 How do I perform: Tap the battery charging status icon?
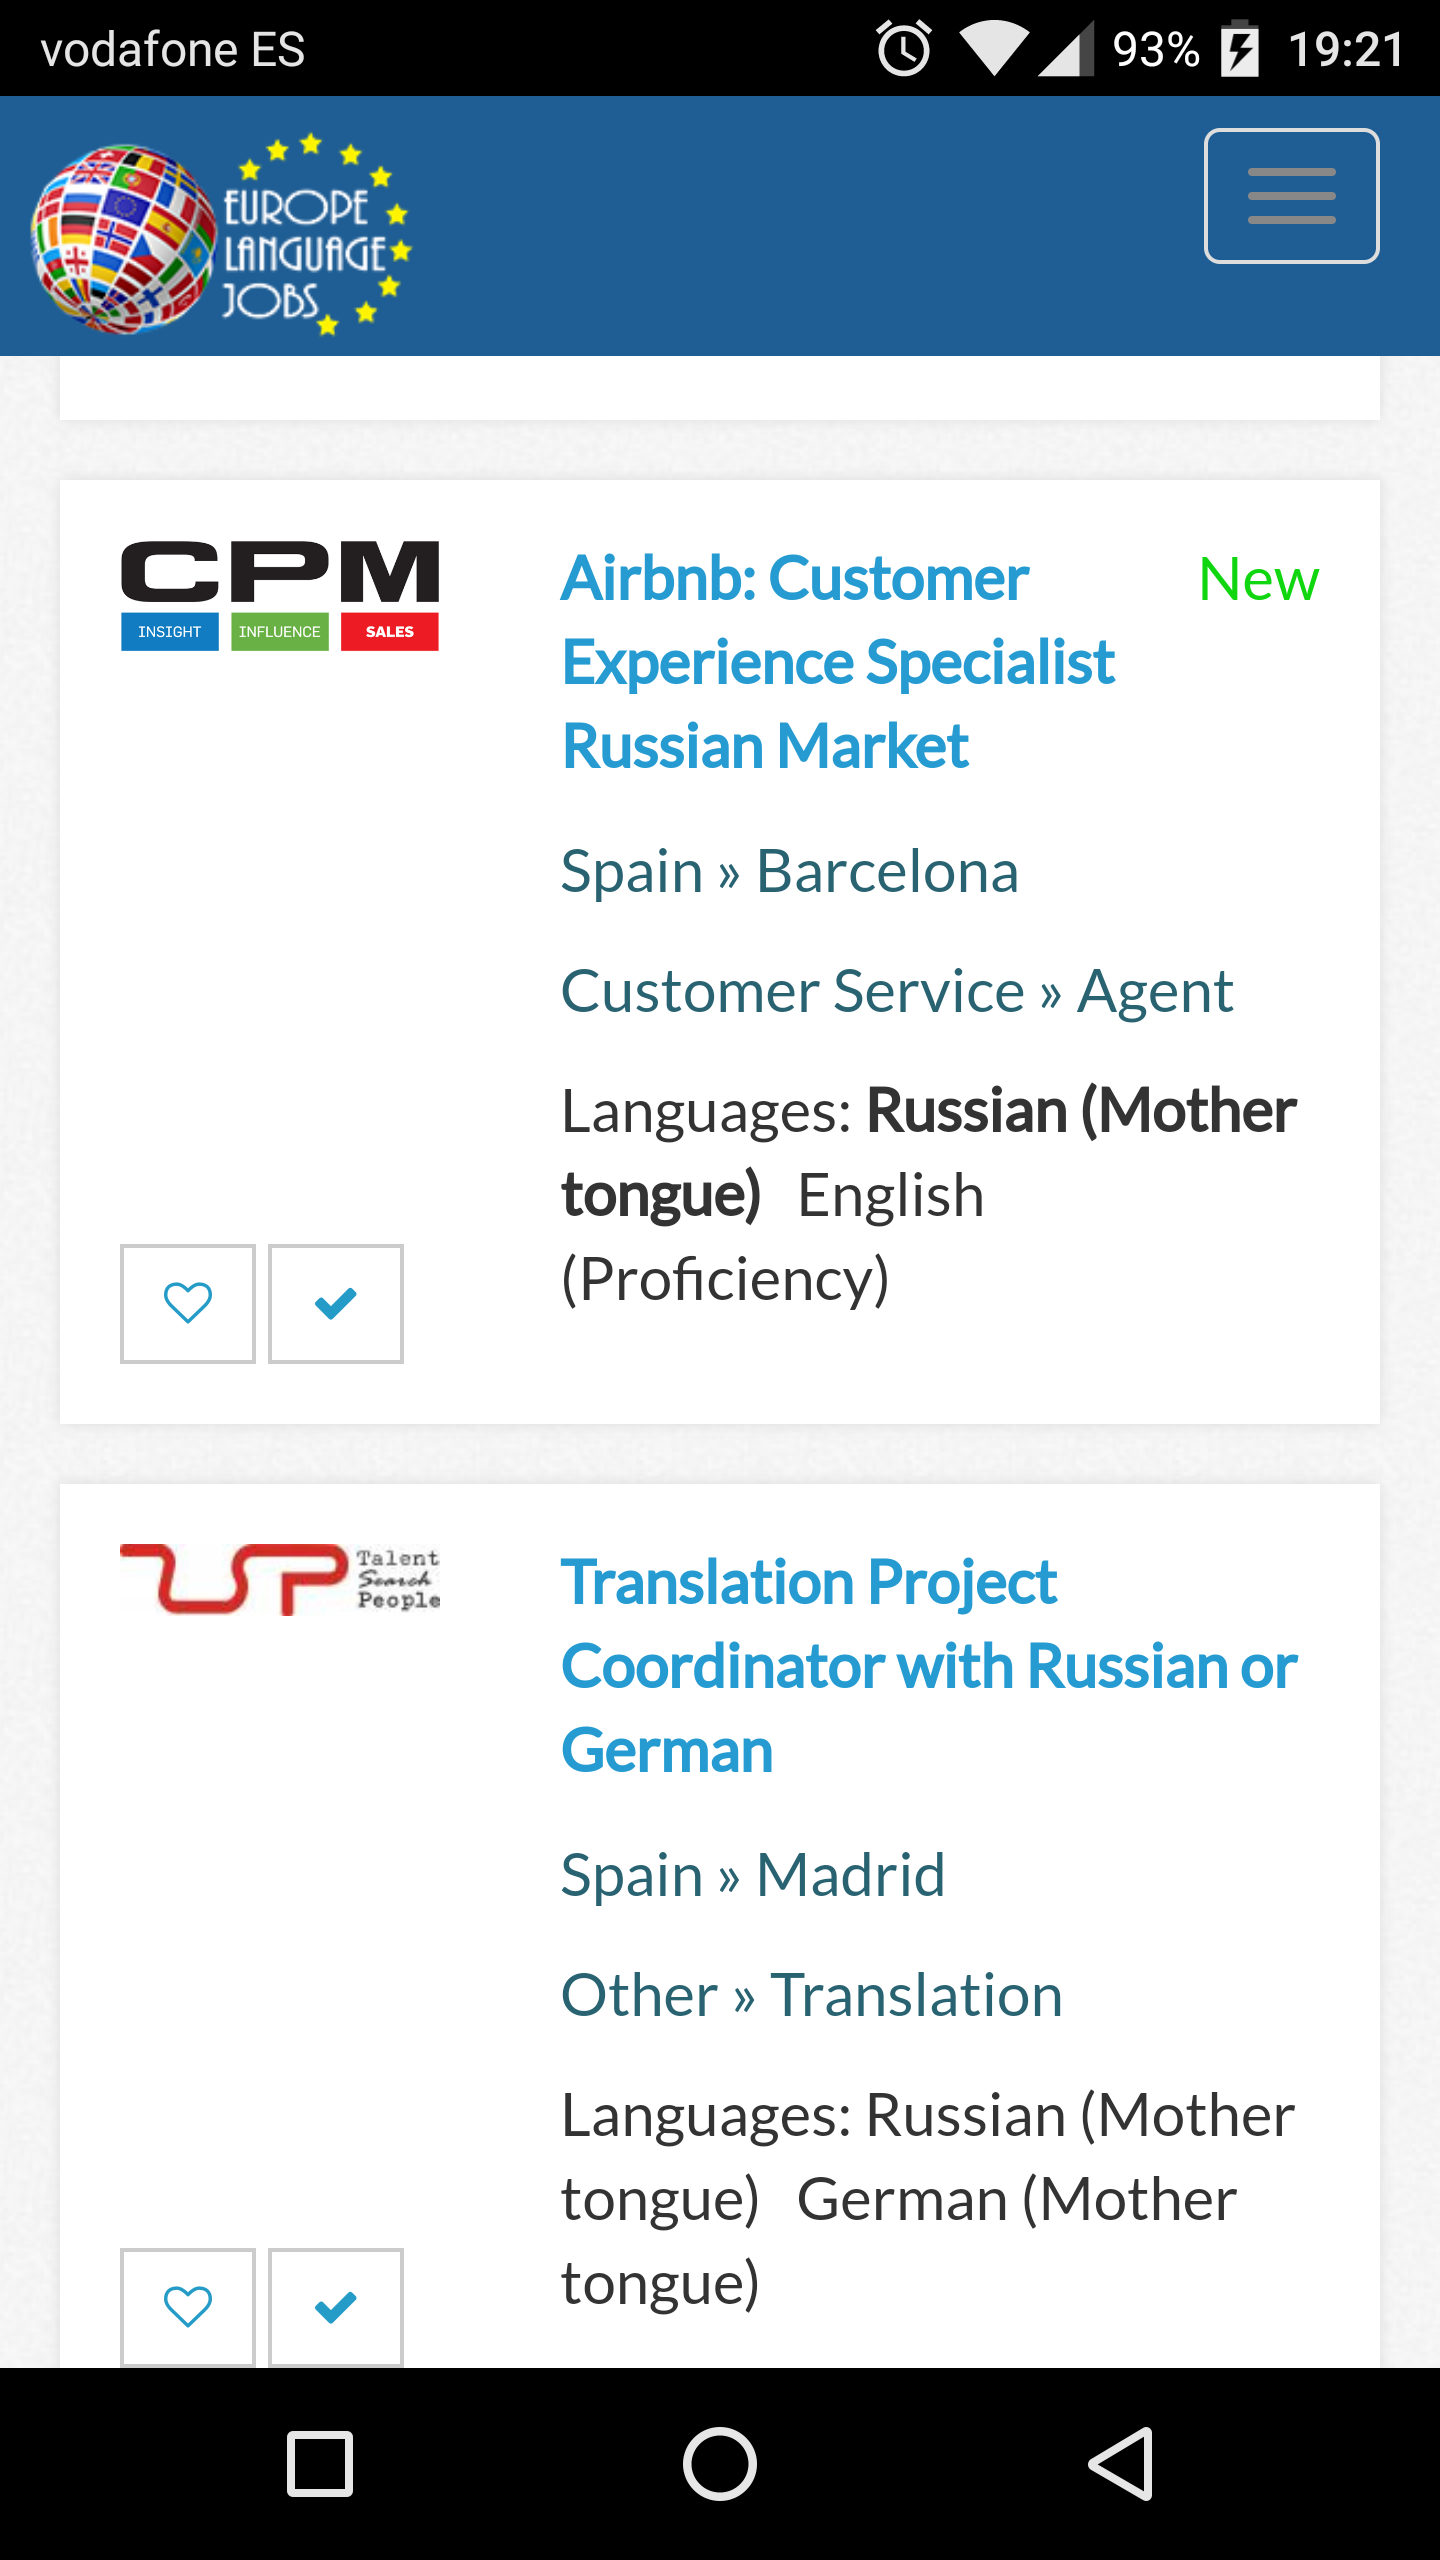(x=1240, y=49)
